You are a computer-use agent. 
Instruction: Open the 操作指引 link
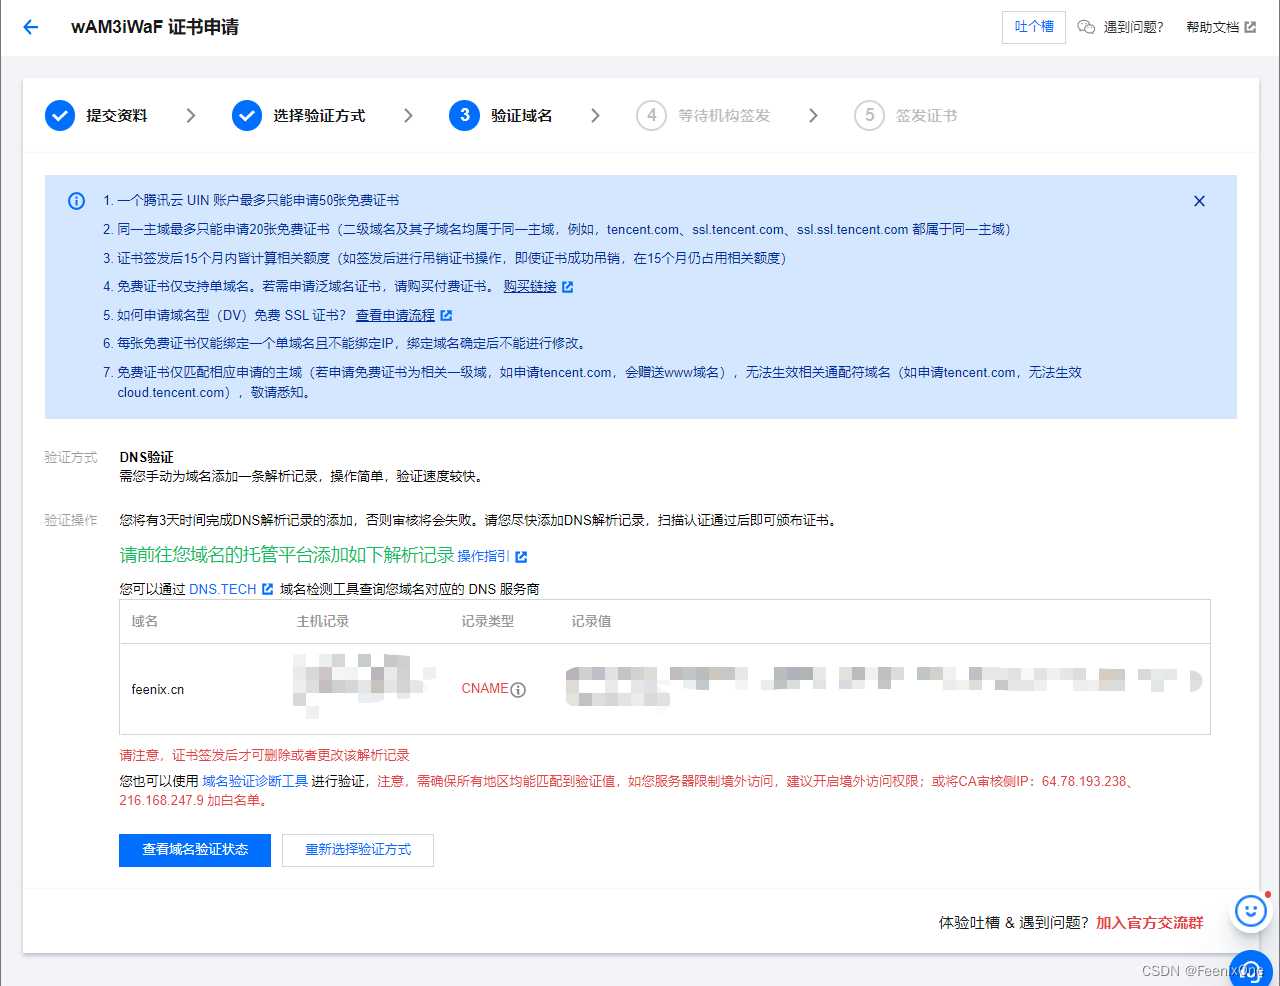(483, 556)
